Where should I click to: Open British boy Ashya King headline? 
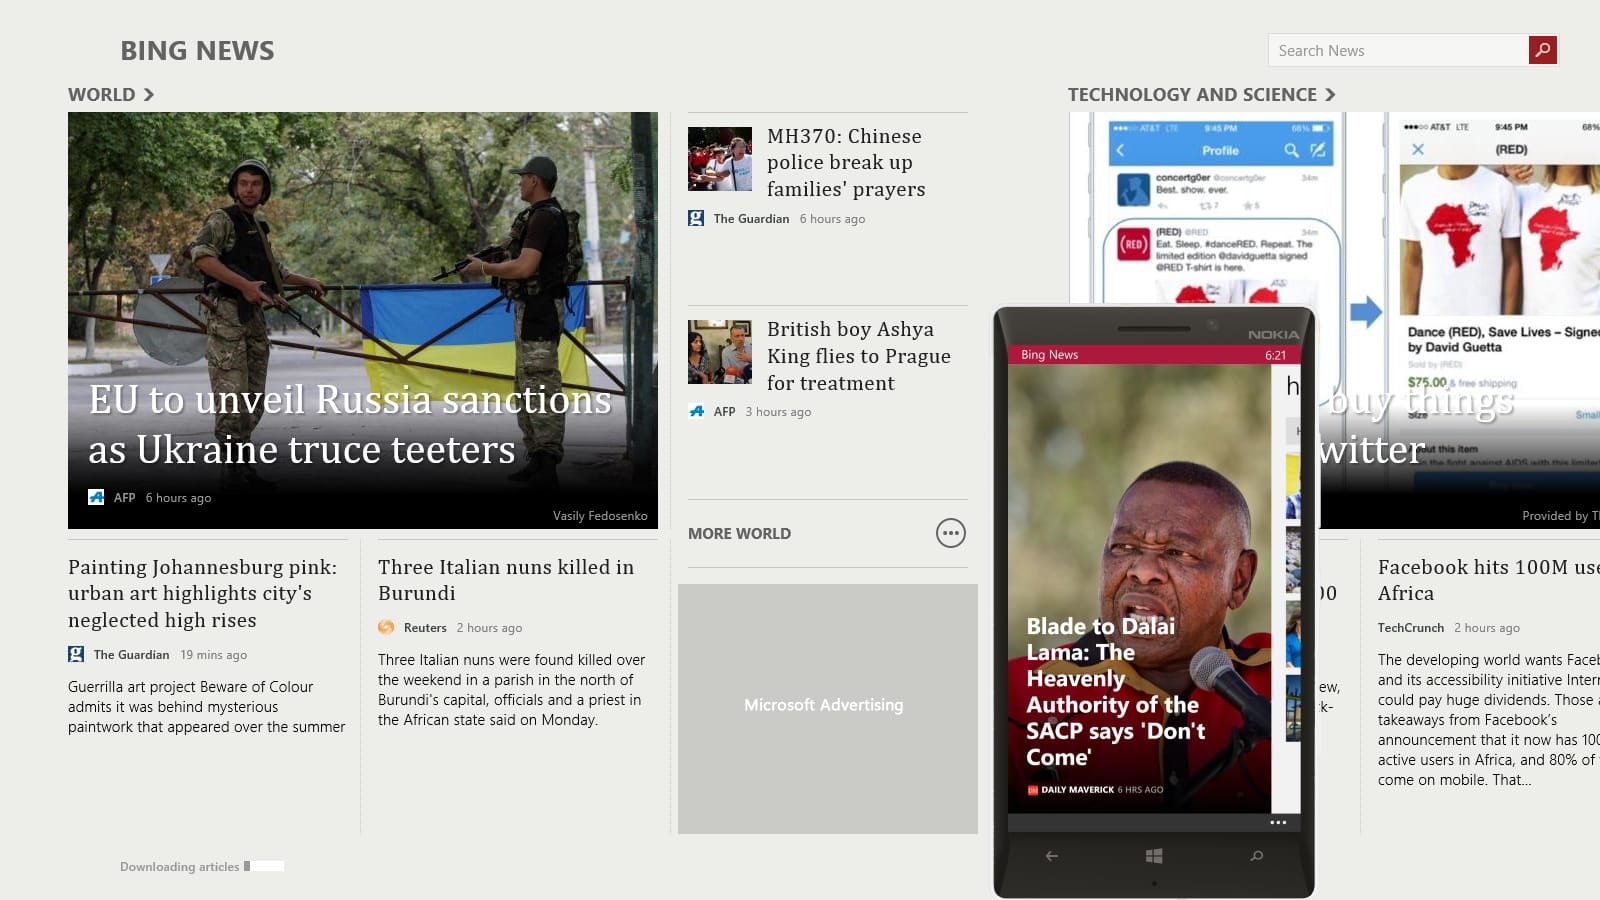pos(859,356)
